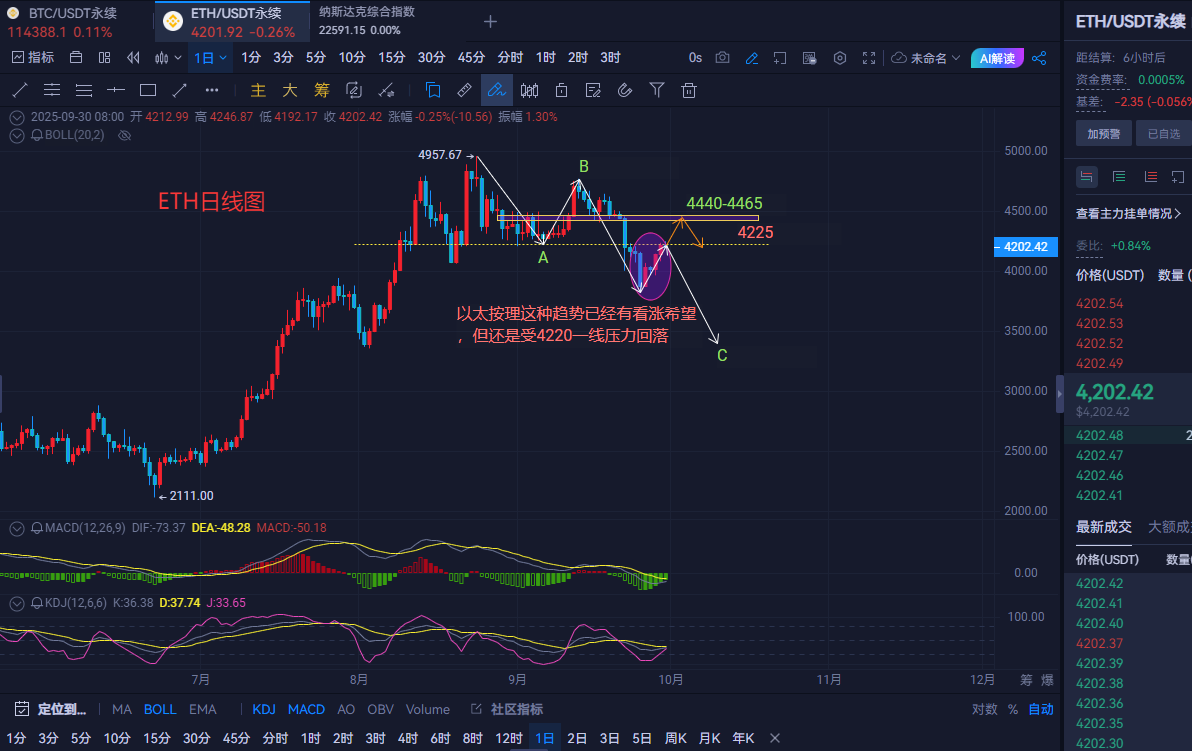Click the 大 large-order indicator icon

point(290,90)
